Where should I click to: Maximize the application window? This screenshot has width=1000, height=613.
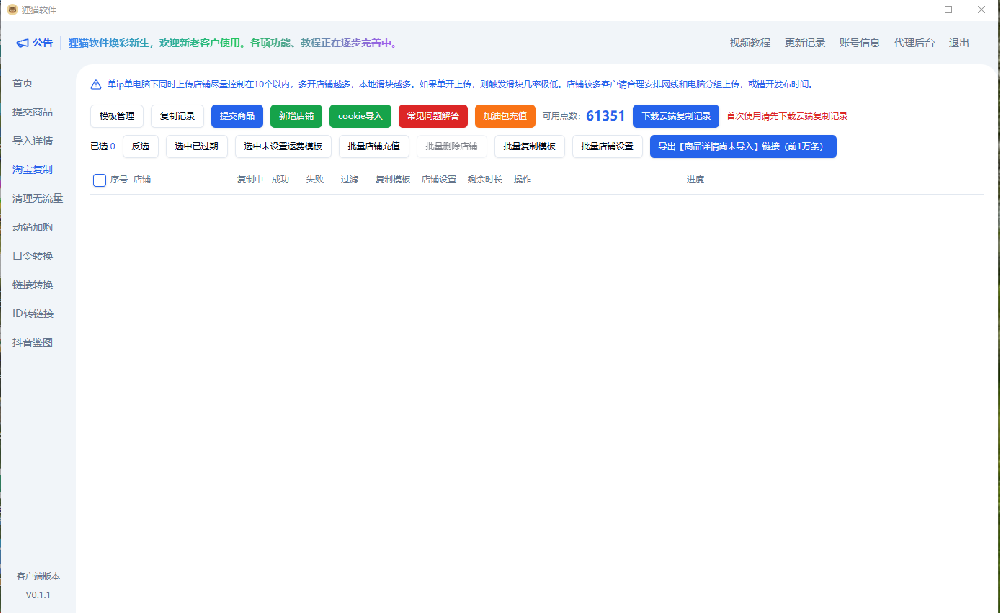click(948, 10)
